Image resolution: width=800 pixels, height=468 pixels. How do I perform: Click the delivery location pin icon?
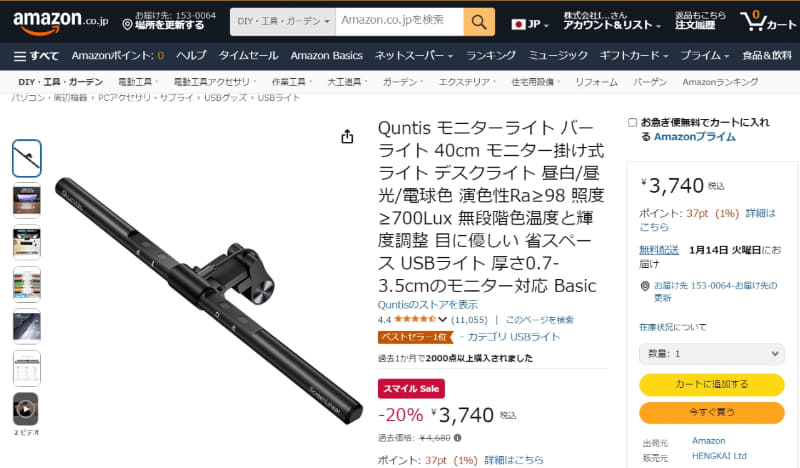pos(128,24)
